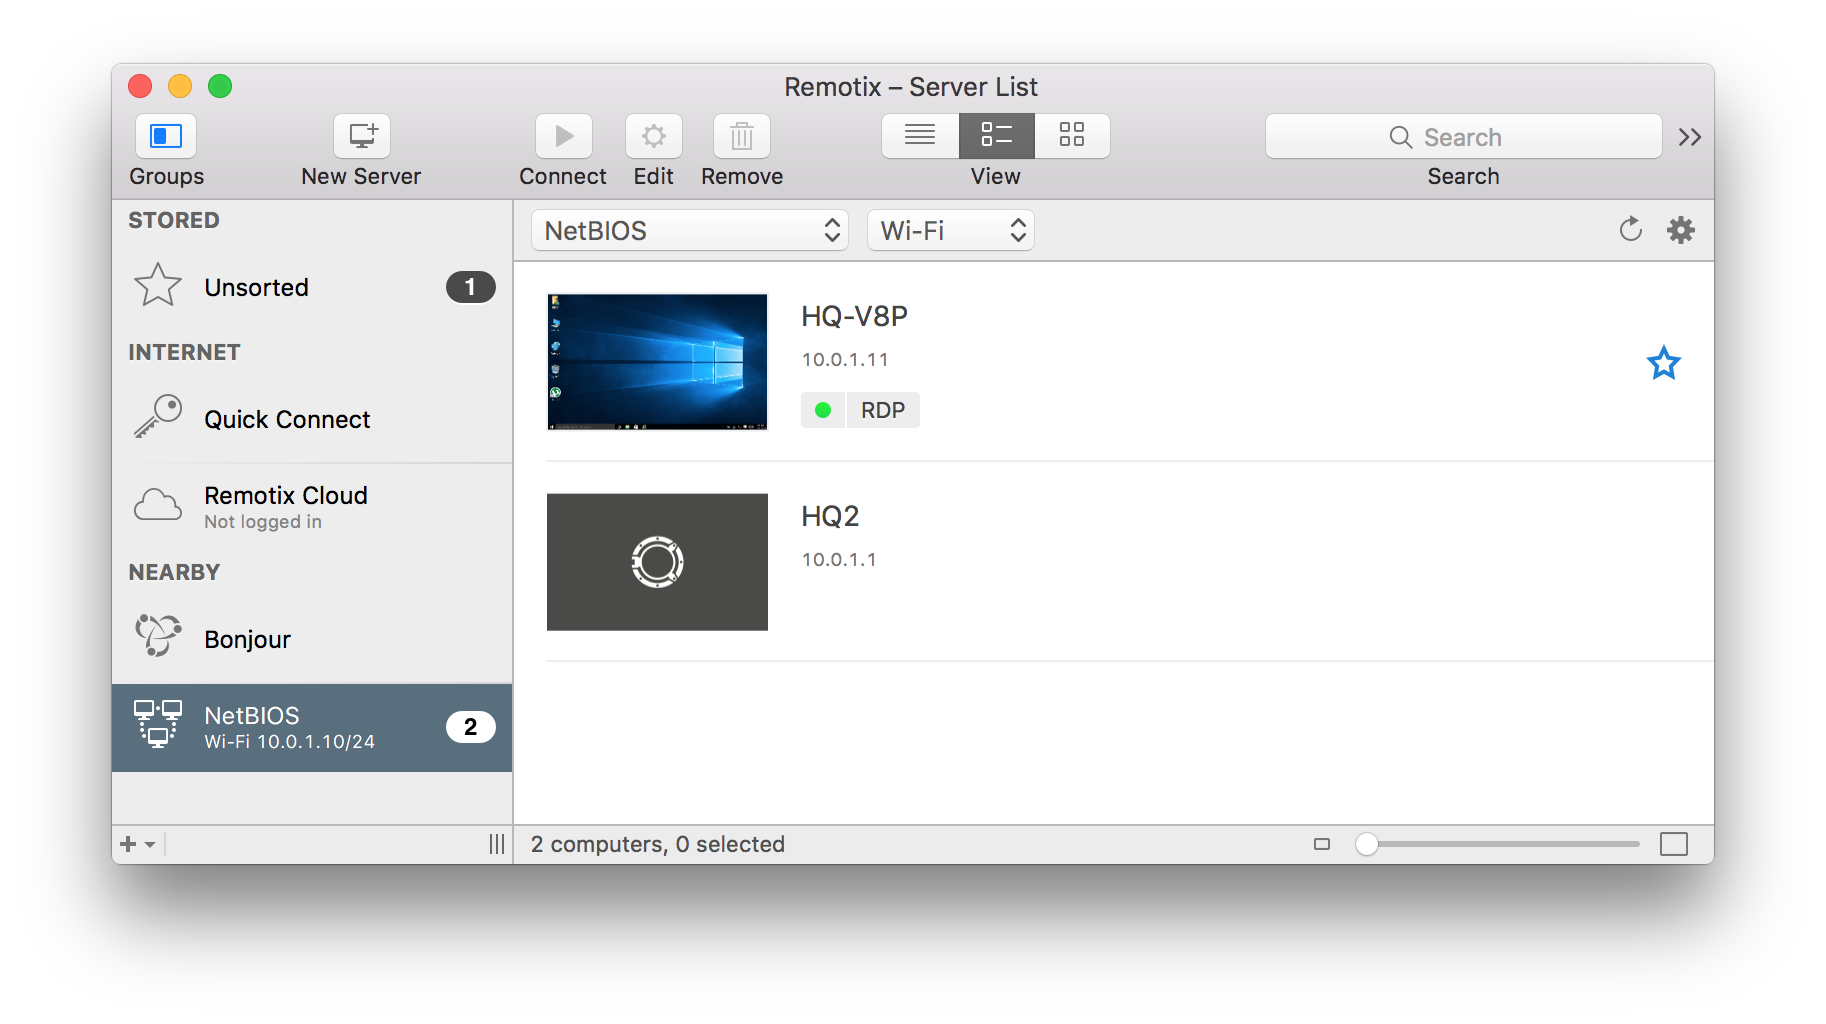The height and width of the screenshot is (1024, 1826).
Task: Click the INTERNET section header
Action: pos(184,352)
